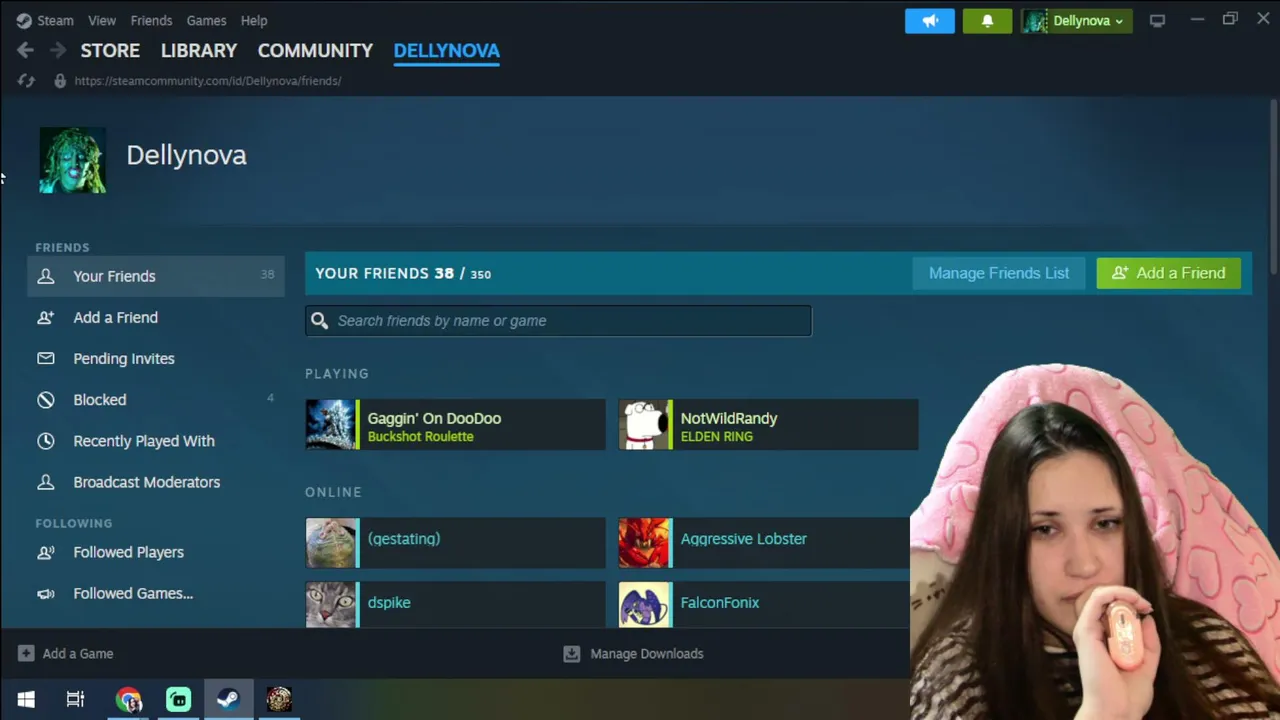Open the Games menu

[206, 20]
